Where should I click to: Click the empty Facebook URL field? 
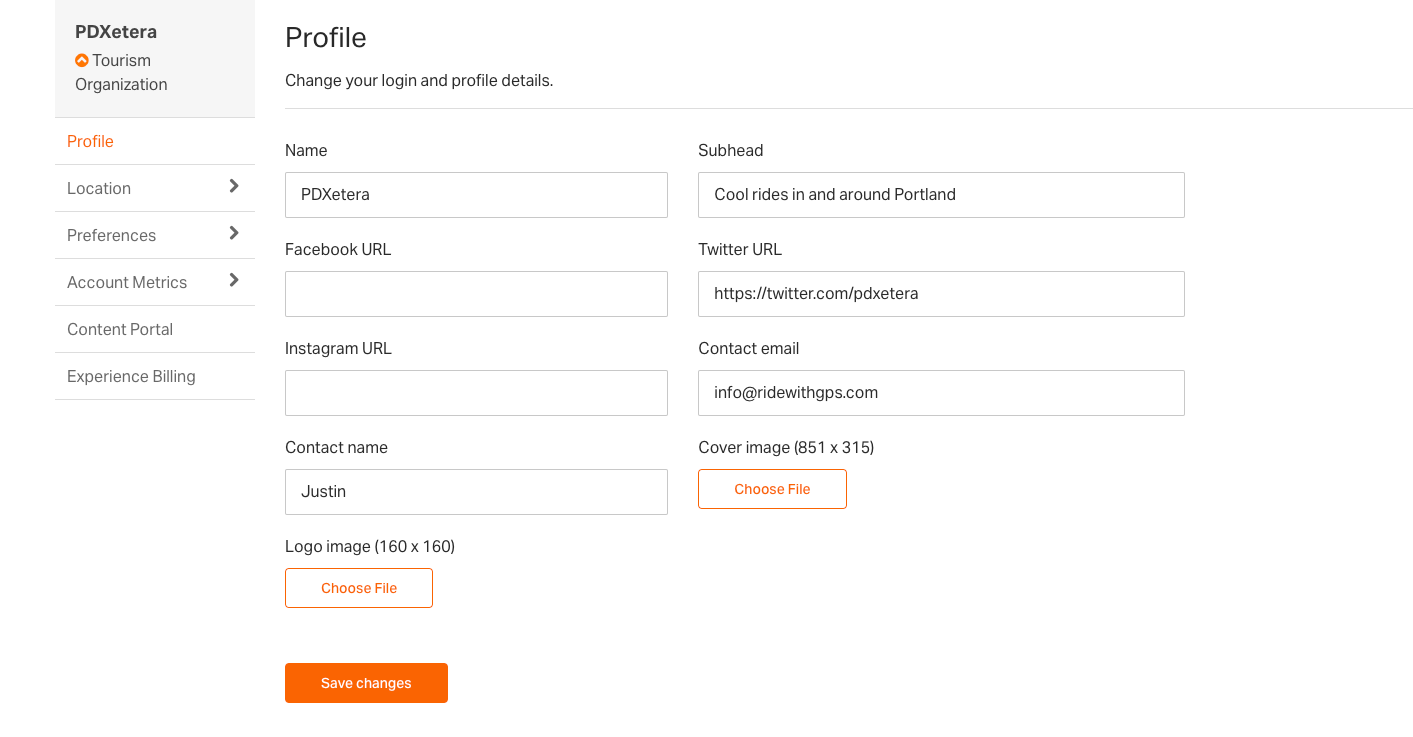tap(476, 294)
